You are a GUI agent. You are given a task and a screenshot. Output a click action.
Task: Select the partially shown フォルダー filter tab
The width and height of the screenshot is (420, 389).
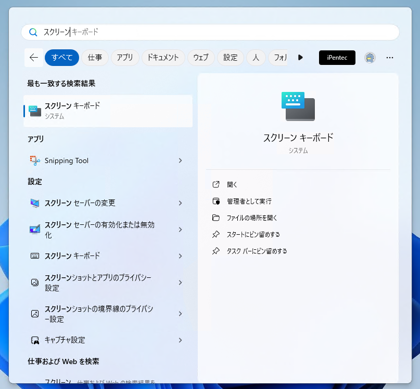278,58
